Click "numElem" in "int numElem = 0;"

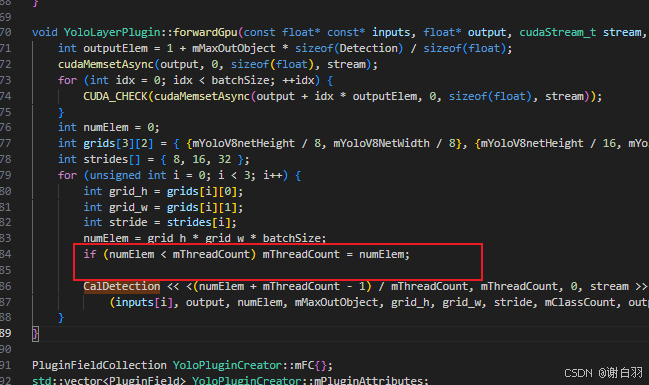tap(106, 128)
